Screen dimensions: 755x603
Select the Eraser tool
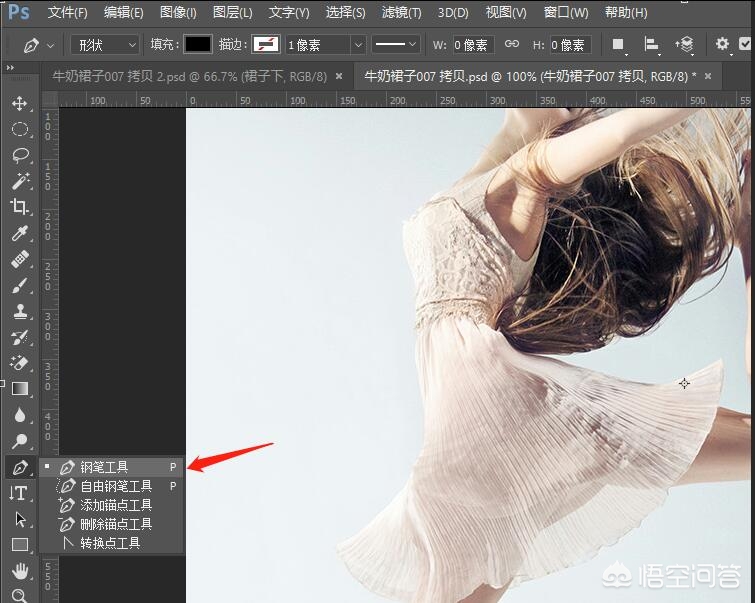click(19, 363)
